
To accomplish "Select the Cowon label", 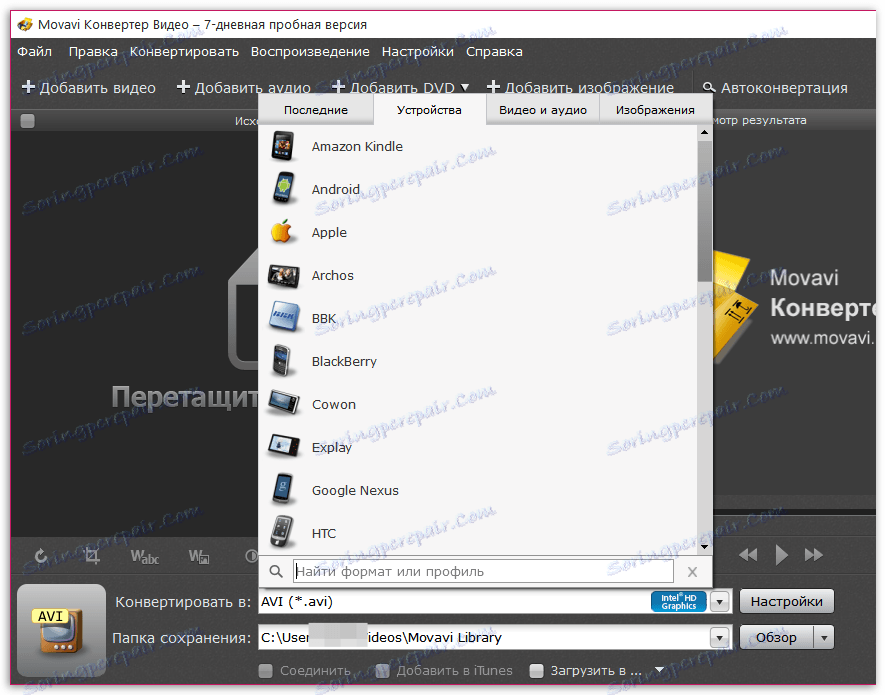I will click(x=334, y=405).
